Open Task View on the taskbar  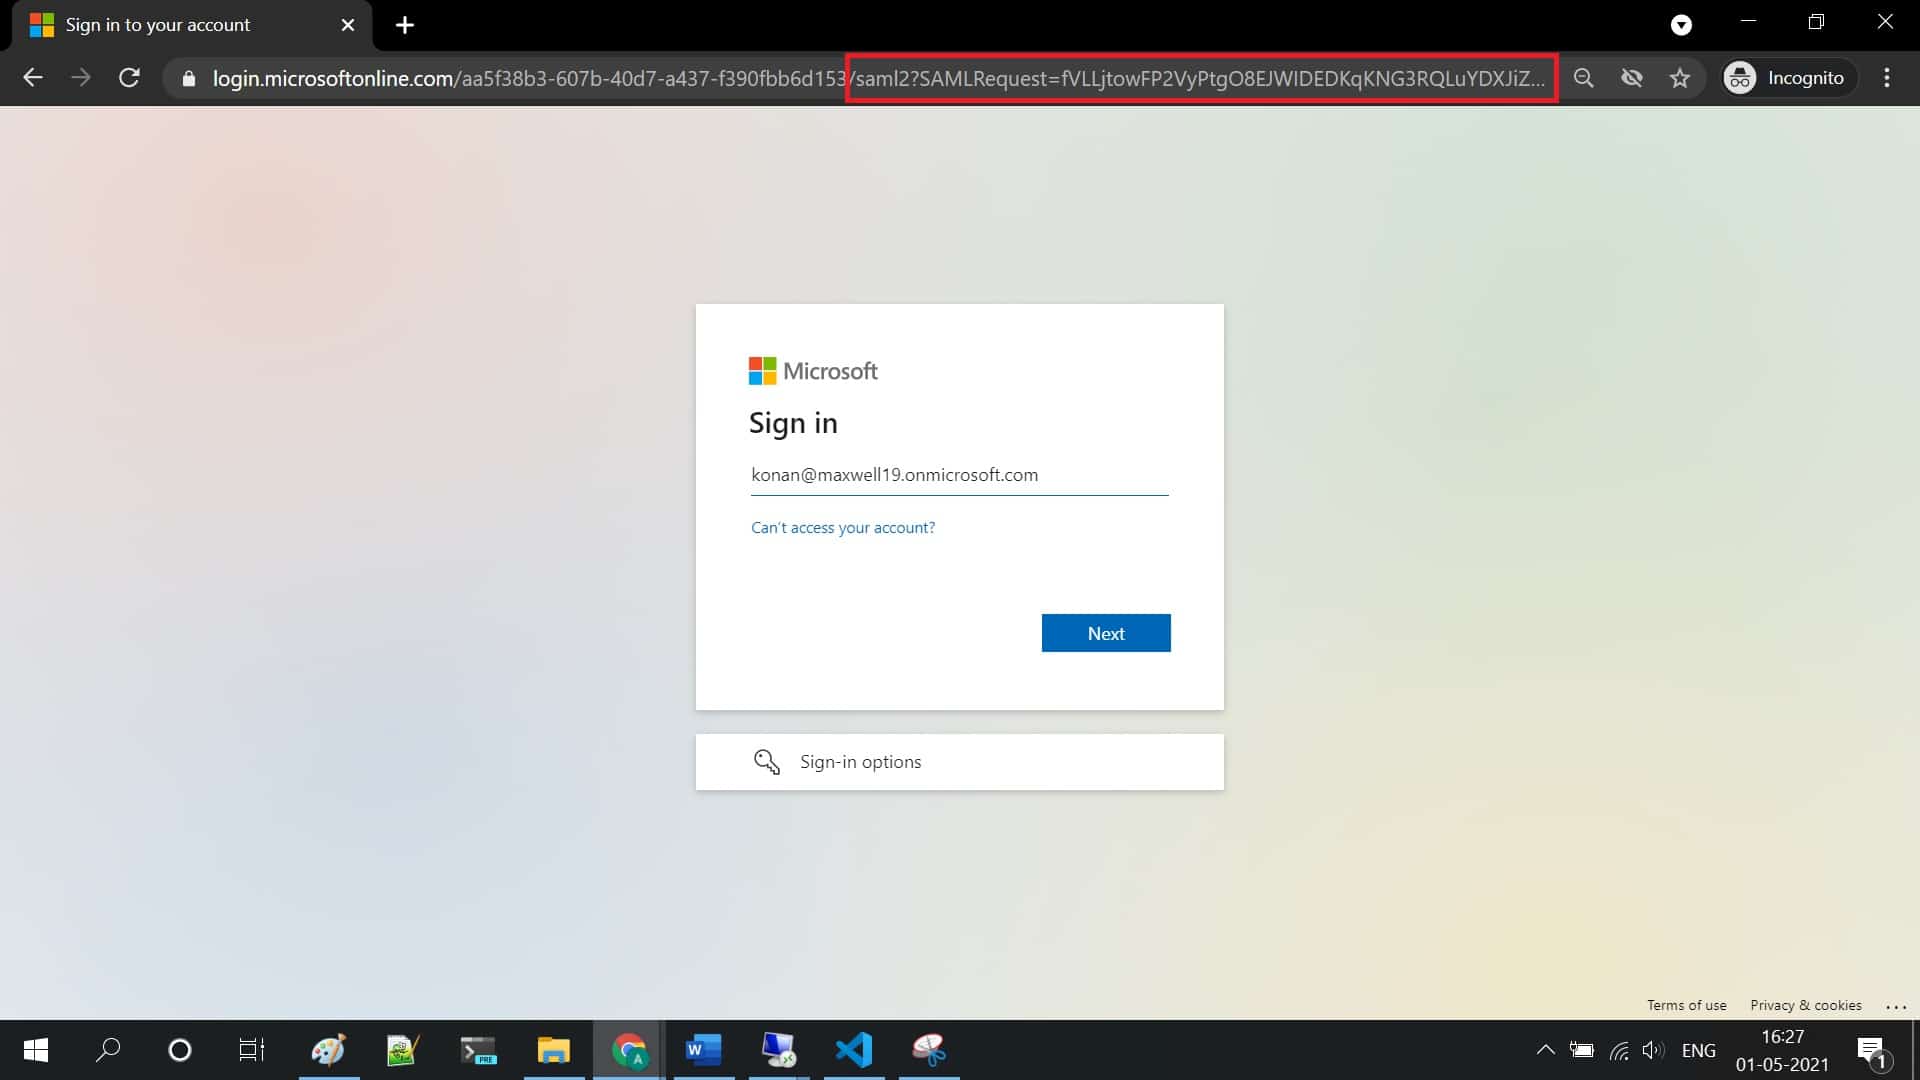point(252,1050)
